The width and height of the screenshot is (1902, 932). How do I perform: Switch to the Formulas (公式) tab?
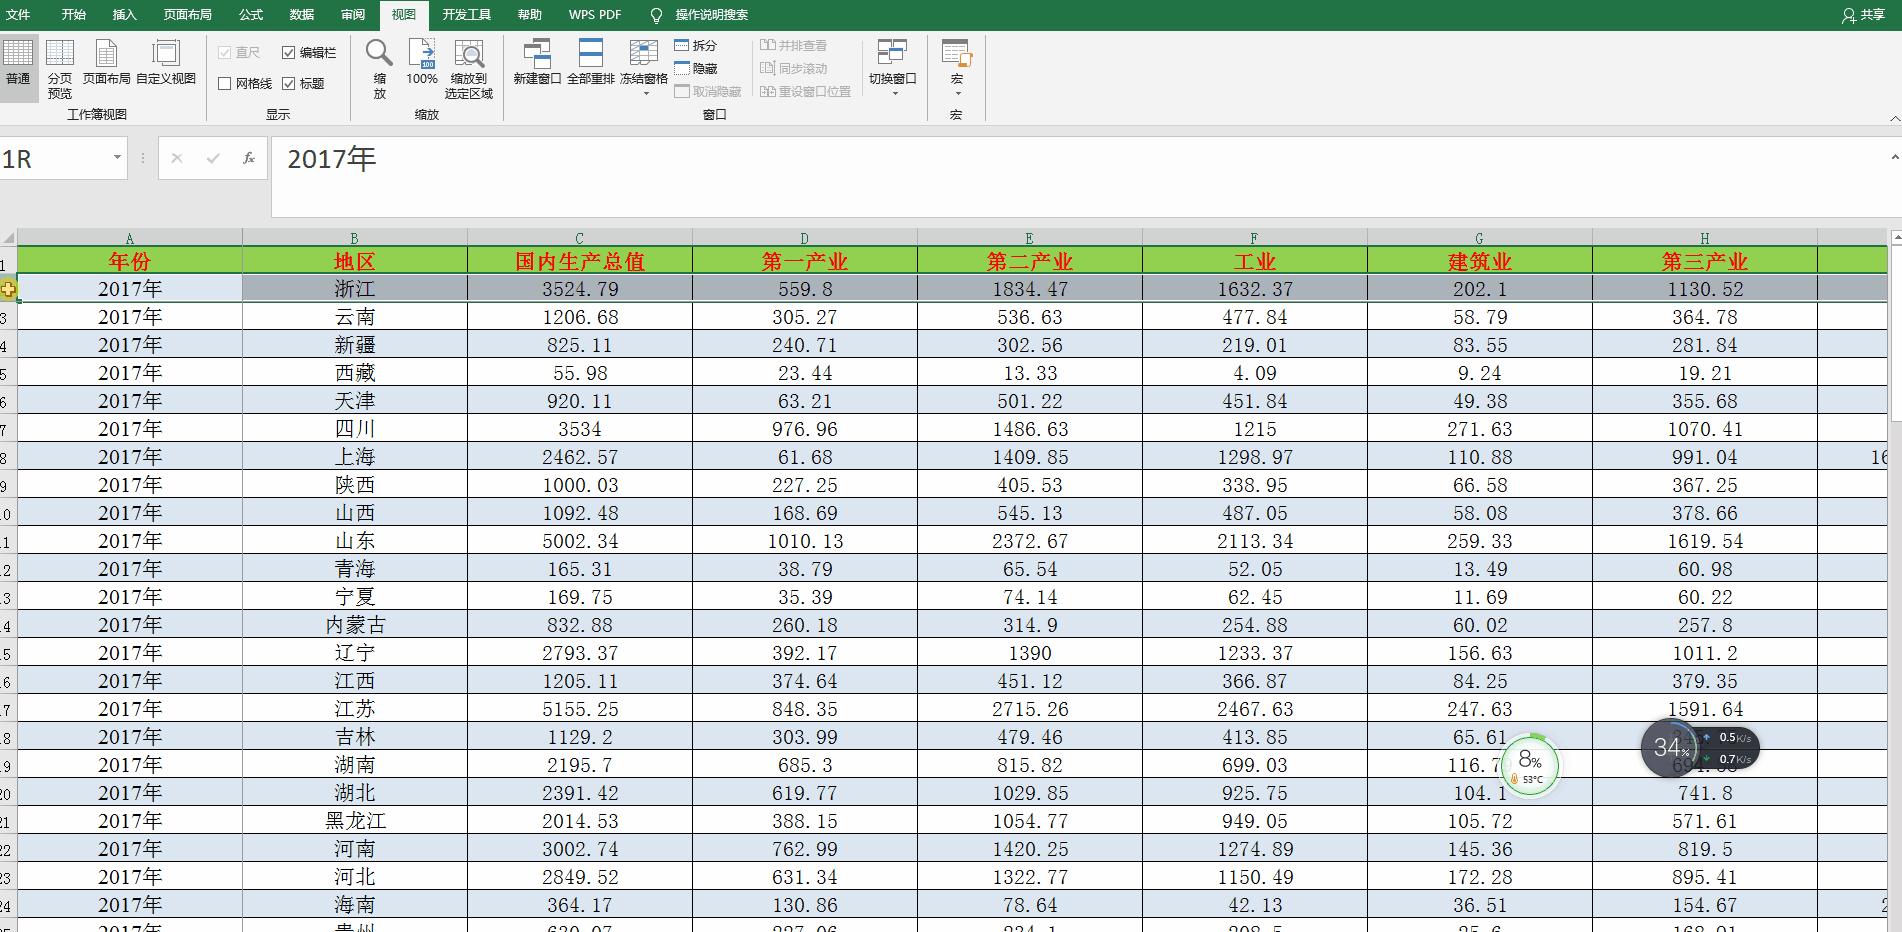click(251, 15)
